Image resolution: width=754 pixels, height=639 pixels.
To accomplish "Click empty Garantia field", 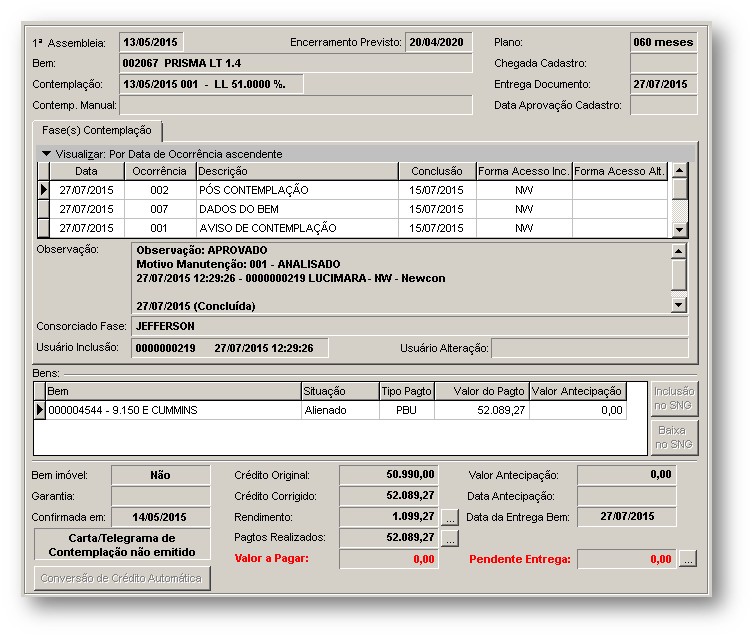I will pyautogui.click(x=161, y=496).
